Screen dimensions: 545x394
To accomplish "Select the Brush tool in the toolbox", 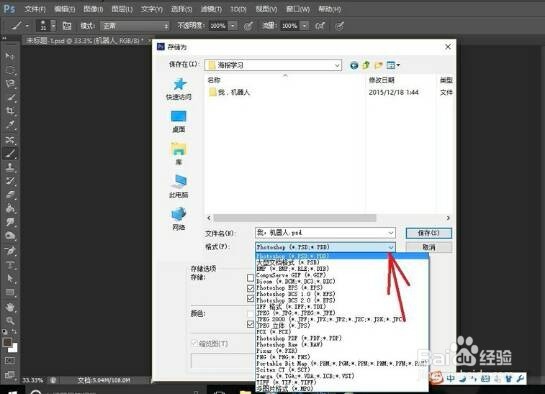I will pos(10,153).
